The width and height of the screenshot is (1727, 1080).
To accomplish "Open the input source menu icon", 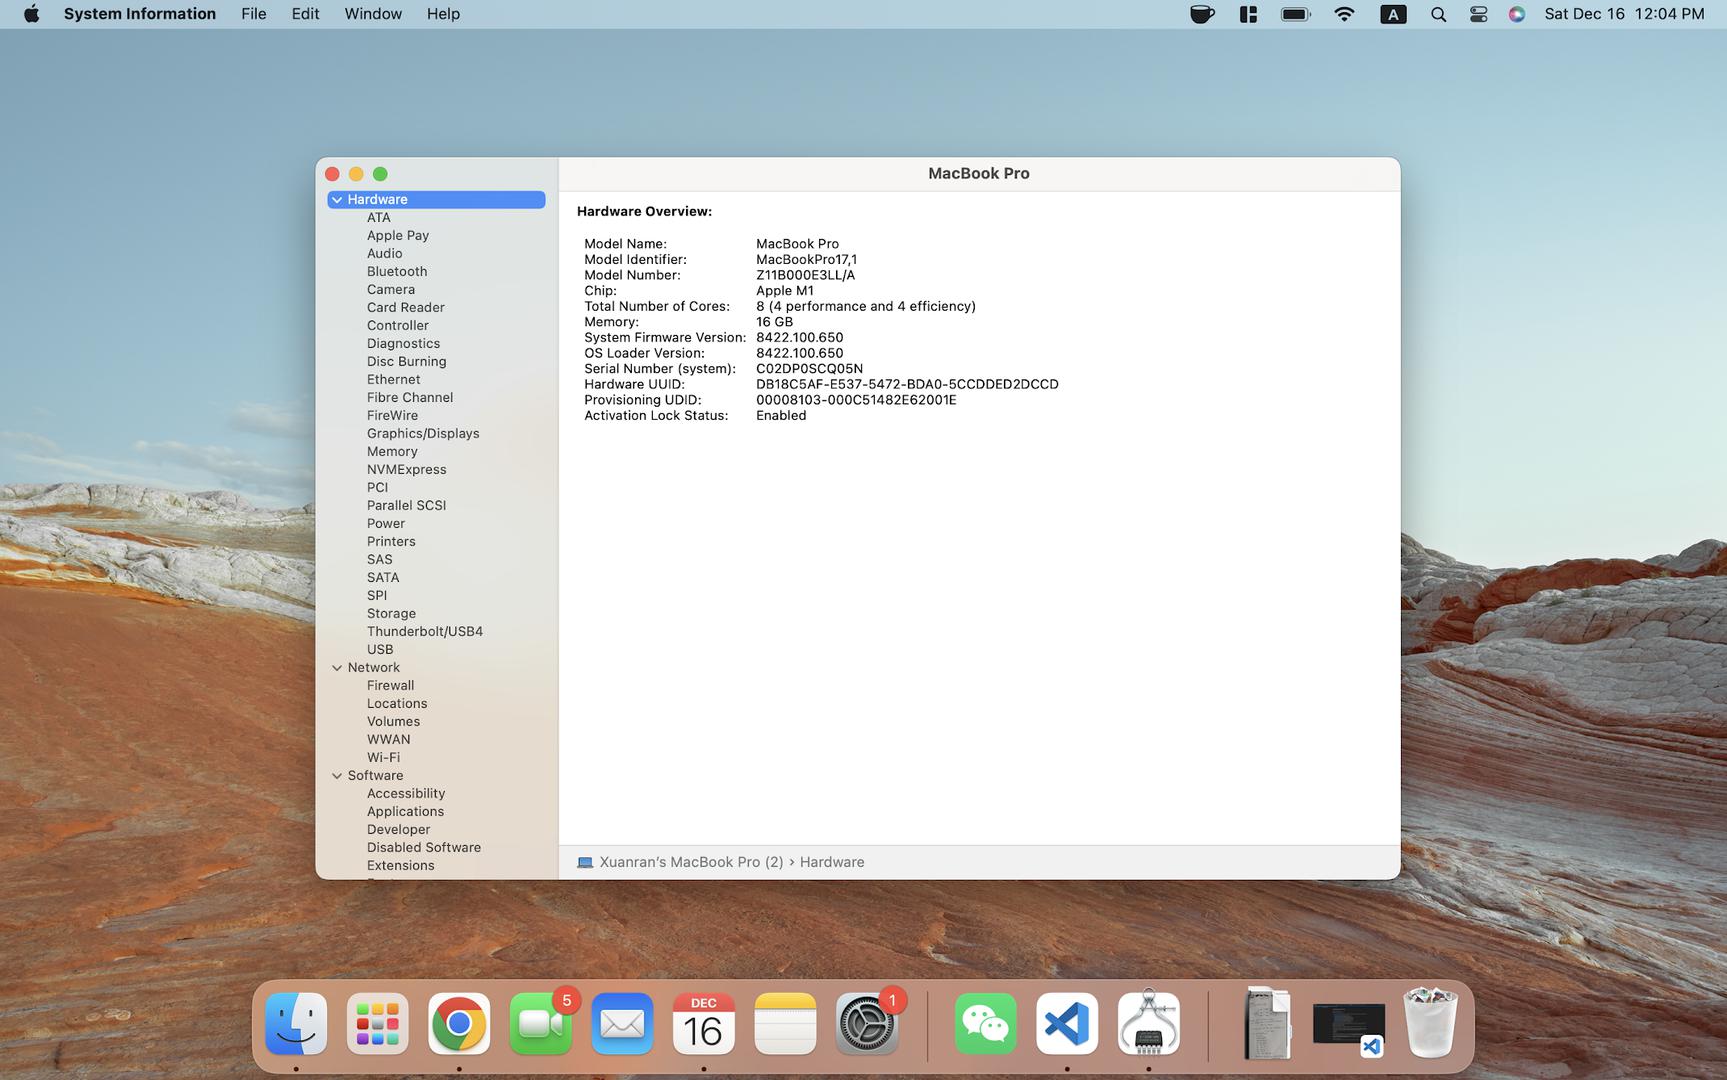I will click(1393, 14).
